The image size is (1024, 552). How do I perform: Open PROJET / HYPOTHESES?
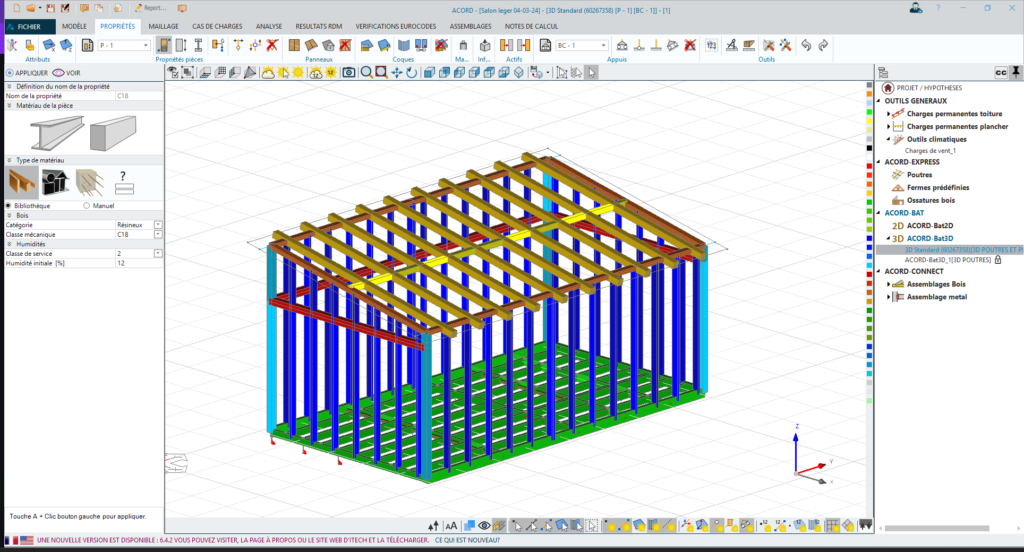click(921, 88)
